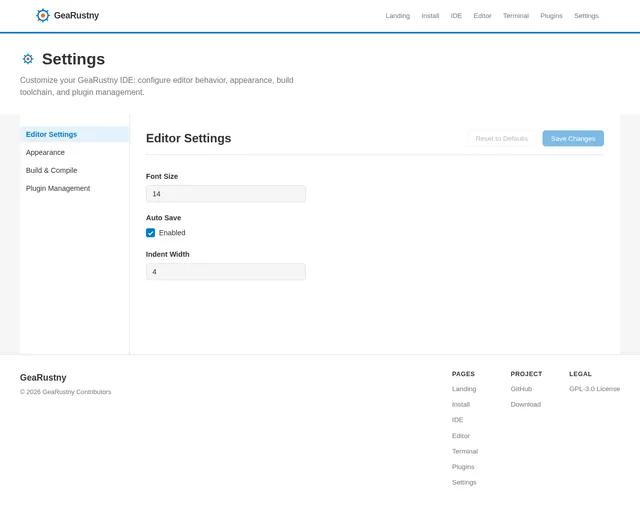The height and width of the screenshot is (505, 640).
Task: Open Landing in top navigation
Action: 398,16
